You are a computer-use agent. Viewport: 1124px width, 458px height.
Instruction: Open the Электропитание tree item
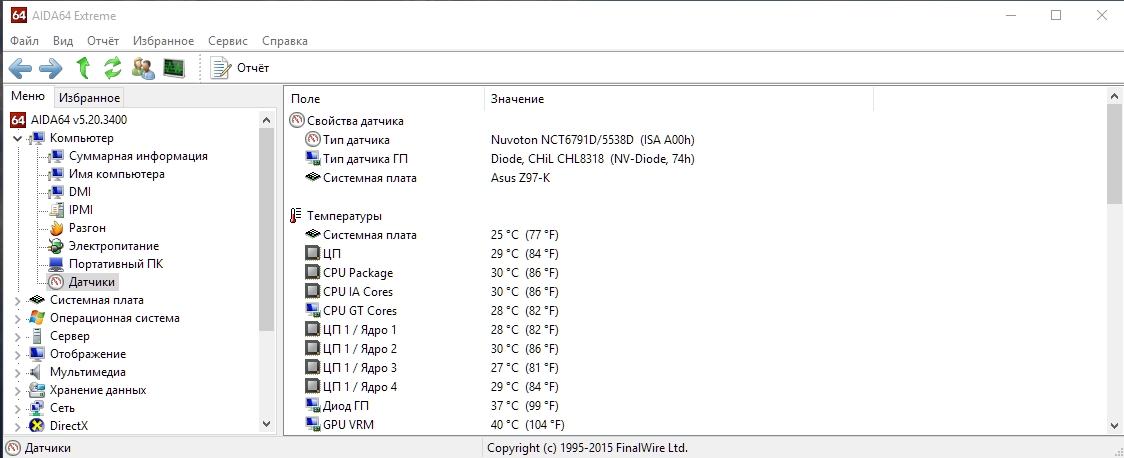[113, 246]
